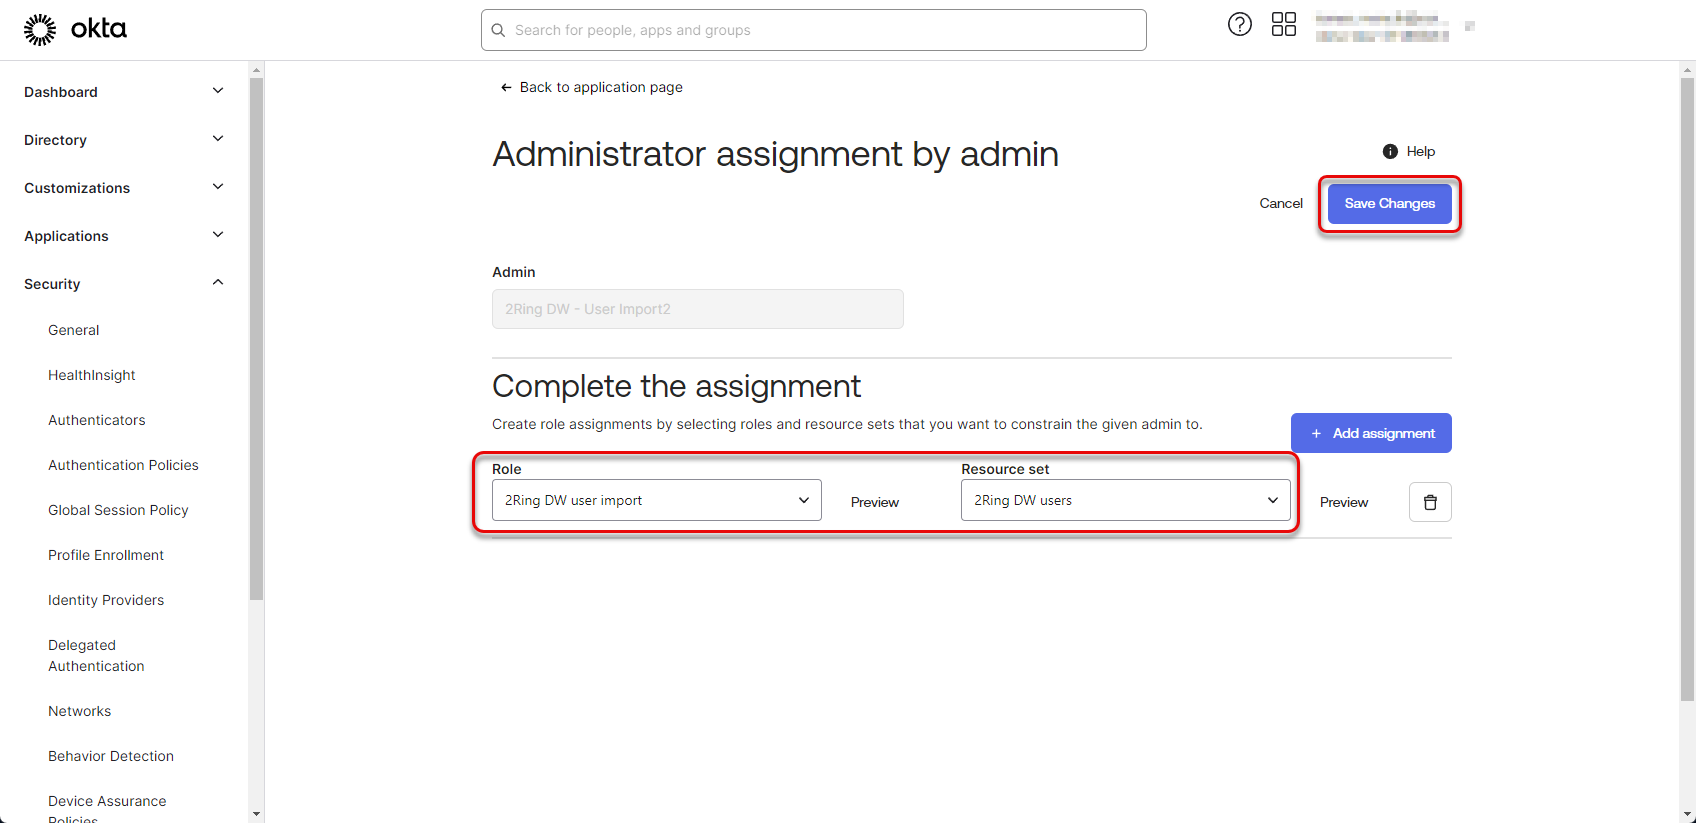Viewport: 1696px width, 823px height.
Task: Click Cancel link
Action: 1281,204
